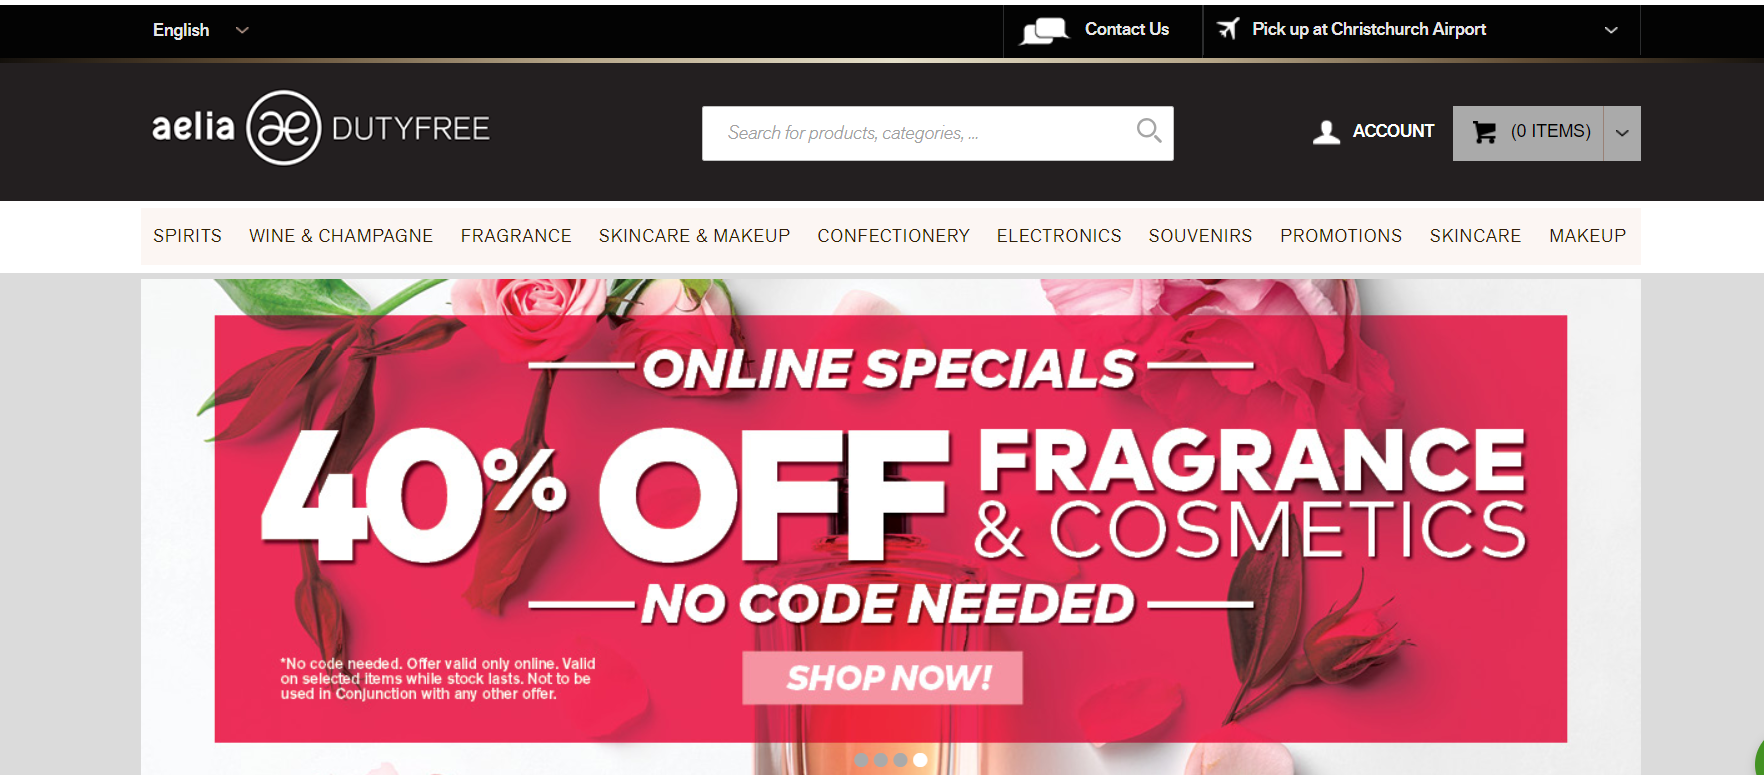Click the Contact Us chat bubbles icon

click(x=1044, y=31)
